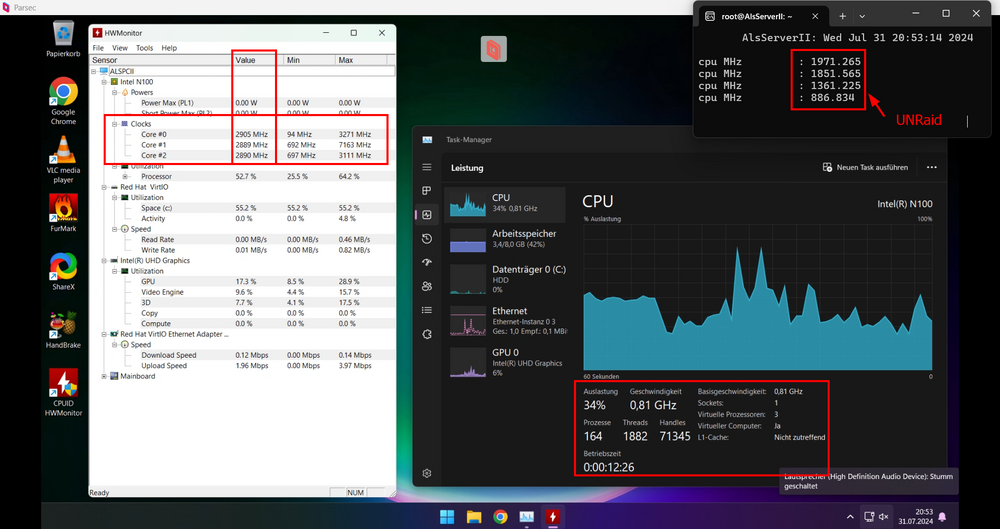Open new terminal tab with plus button
The width and height of the screenshot is (1000, 529).
[x=842, y=16]
